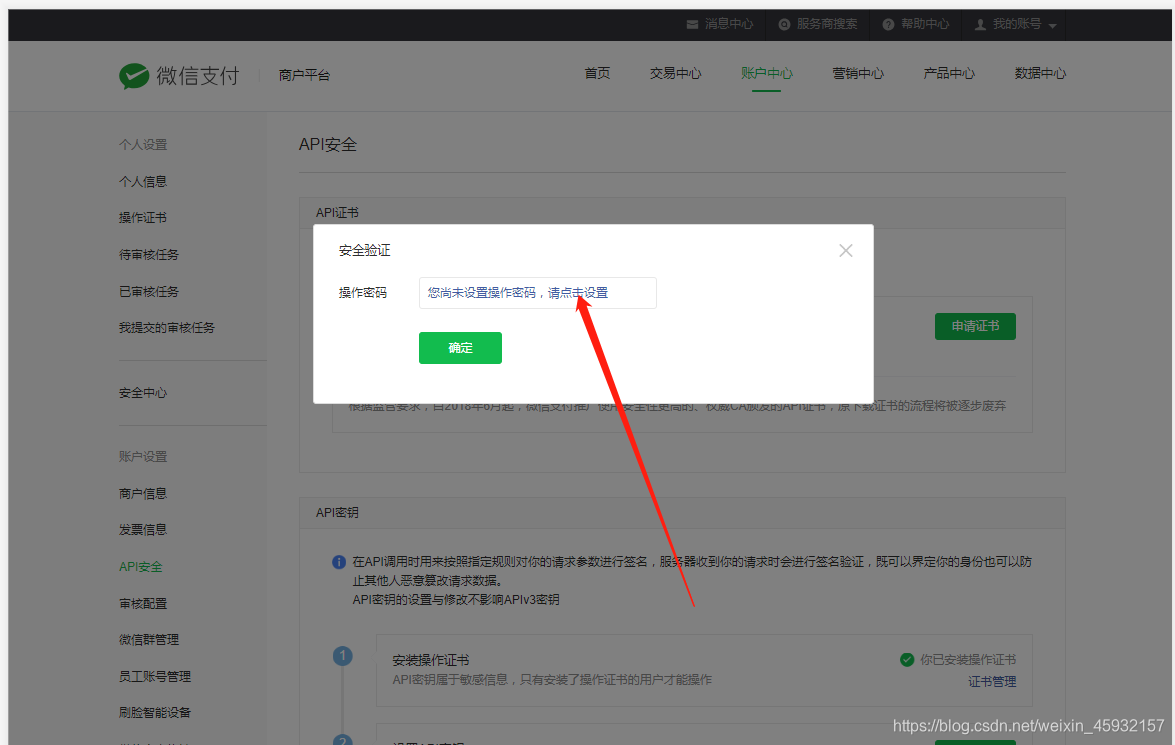Open 营销中心 navigation tab

coord(858,73)
